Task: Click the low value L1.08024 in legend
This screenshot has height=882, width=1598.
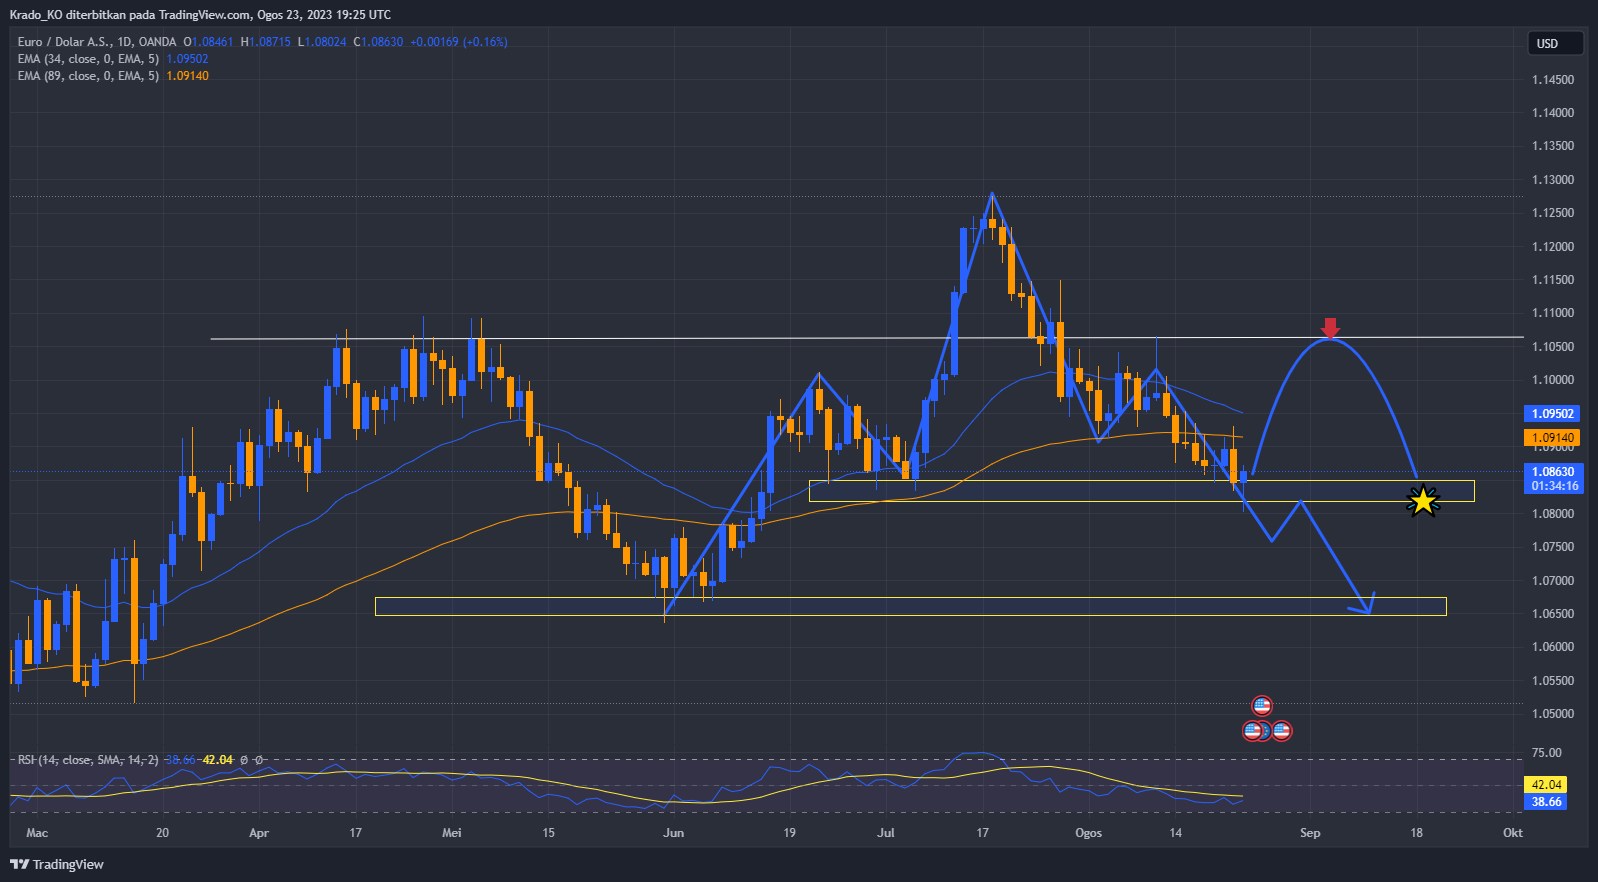Action: pyautogui.click(x=322, y=42)
